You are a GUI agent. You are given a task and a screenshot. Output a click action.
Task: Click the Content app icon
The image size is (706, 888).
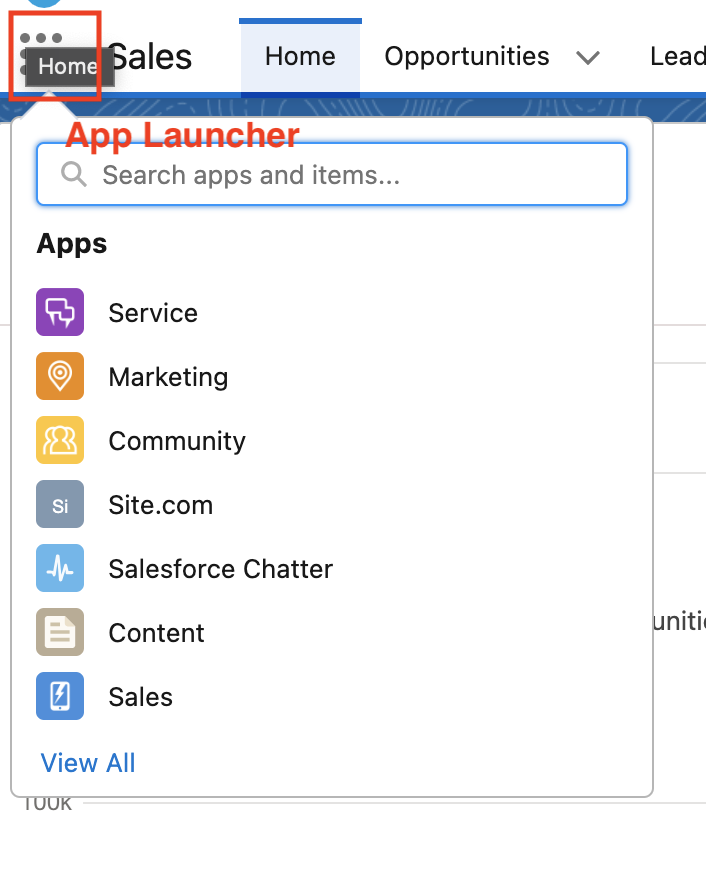point(60,632)
